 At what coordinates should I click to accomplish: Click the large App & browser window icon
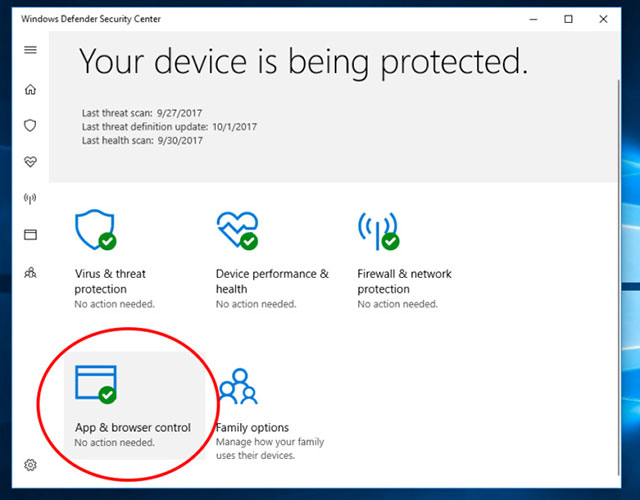click(96, 384)
